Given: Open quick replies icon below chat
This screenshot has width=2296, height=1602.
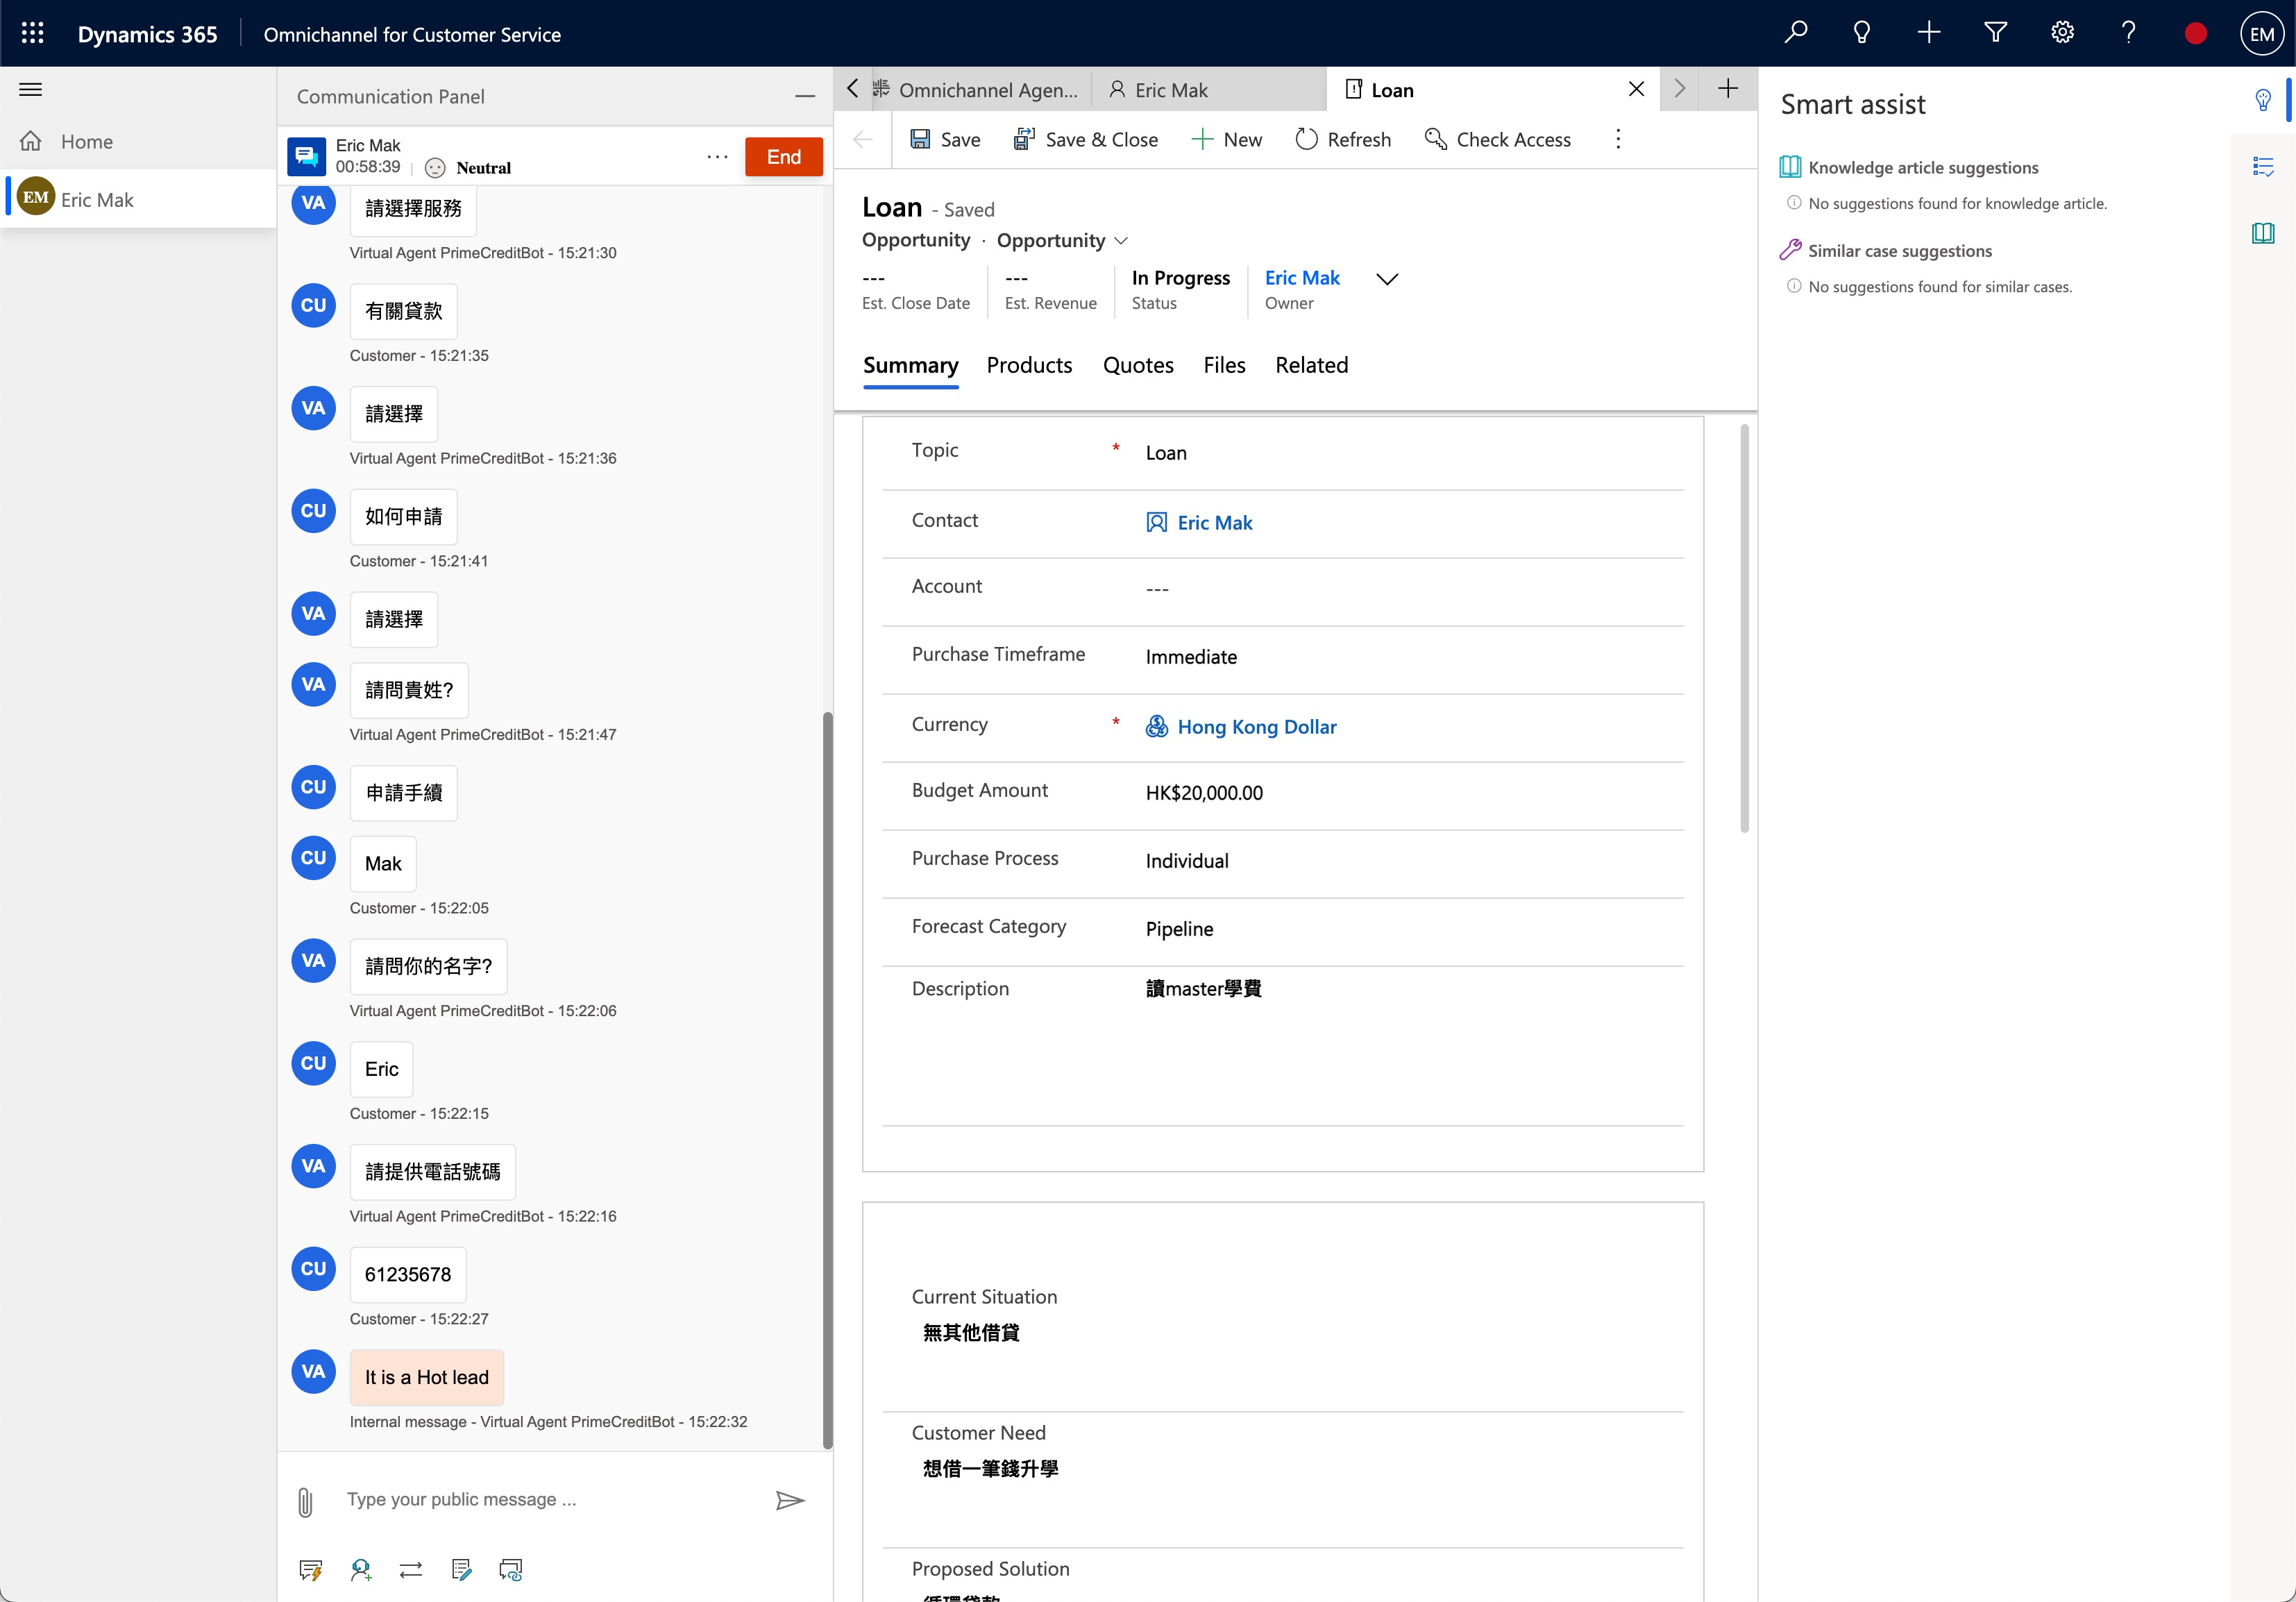Looking at the screenshot, I should pos(311,1570).
